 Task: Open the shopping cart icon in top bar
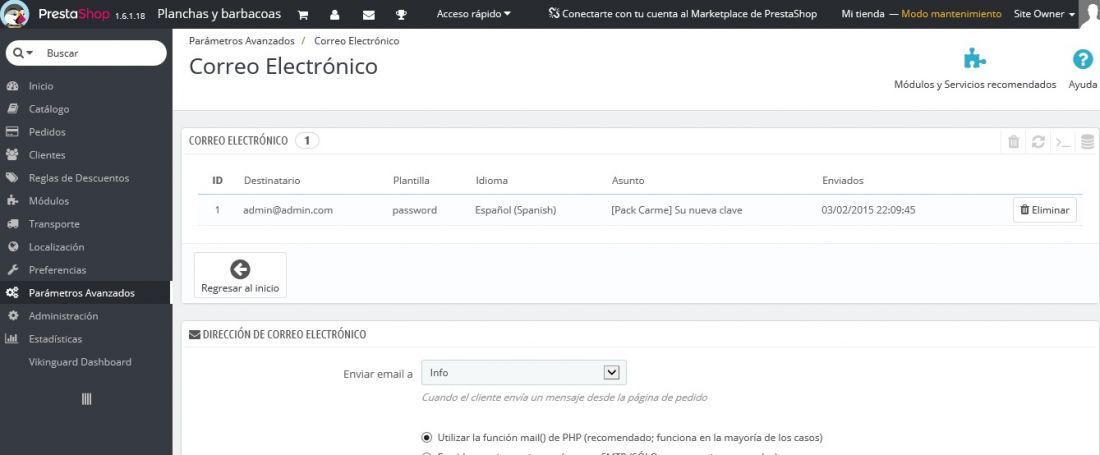point(302,14)
